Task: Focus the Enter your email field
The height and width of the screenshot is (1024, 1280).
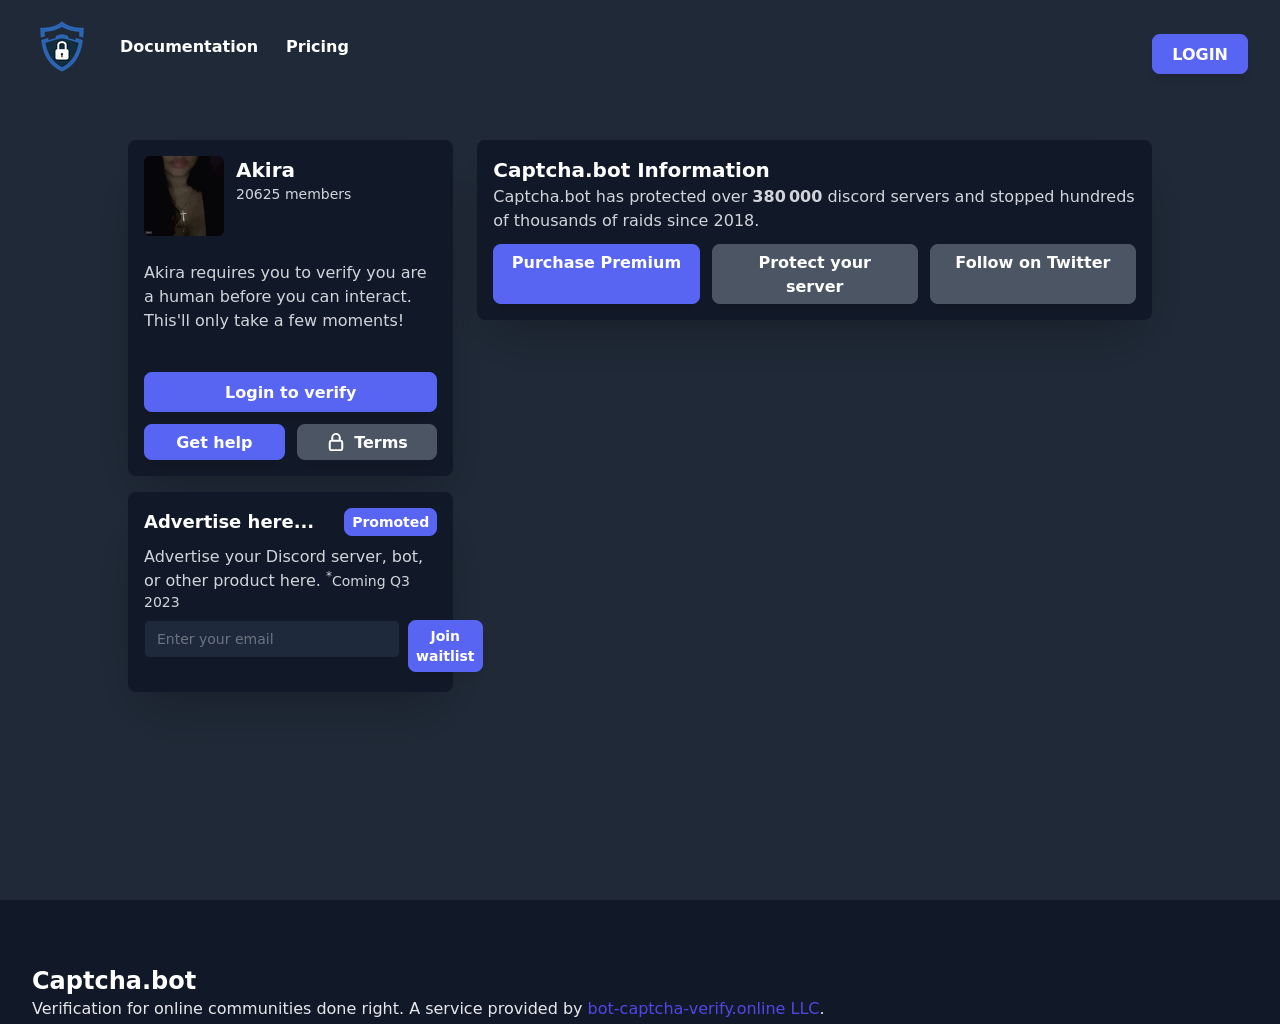Action: pyautogui.click(x=272, y=639)
